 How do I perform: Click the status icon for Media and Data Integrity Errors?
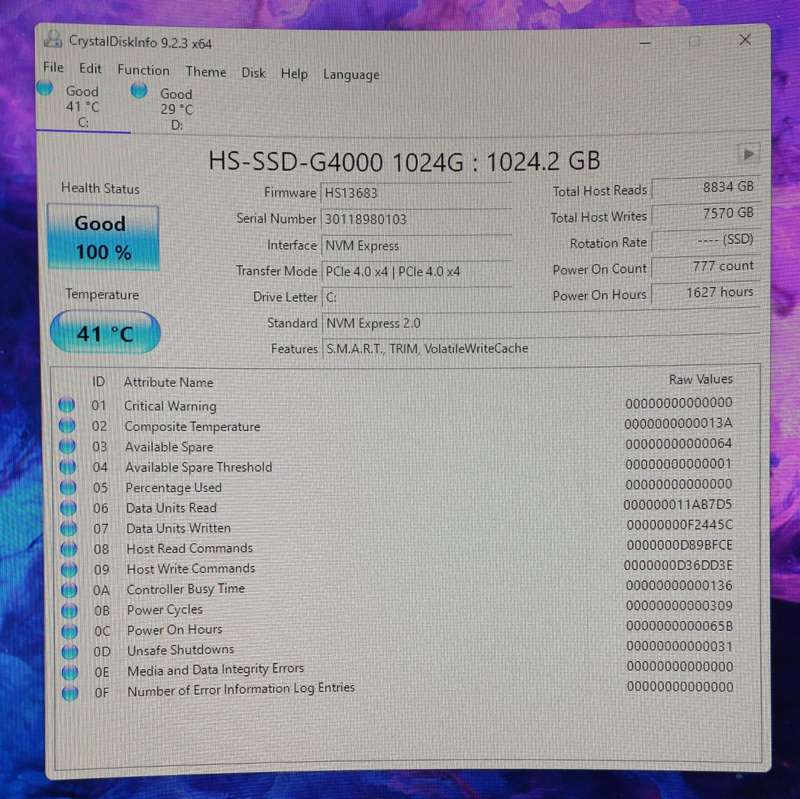(x=70, y=672)
